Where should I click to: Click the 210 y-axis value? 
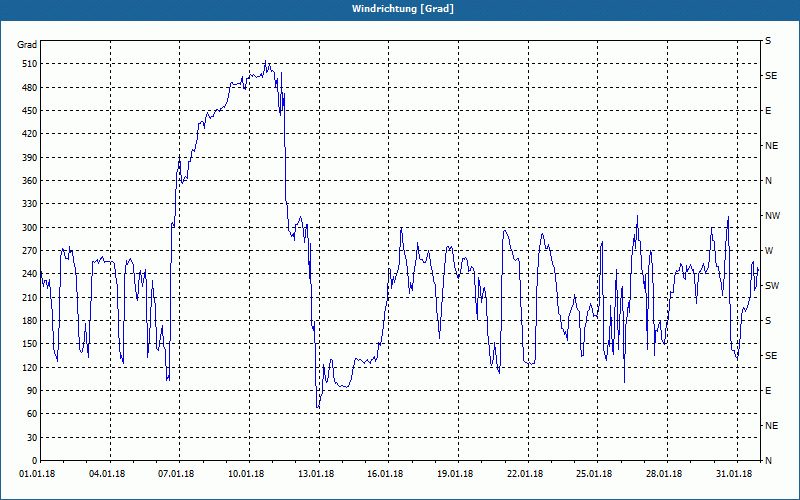click(30, 297)
